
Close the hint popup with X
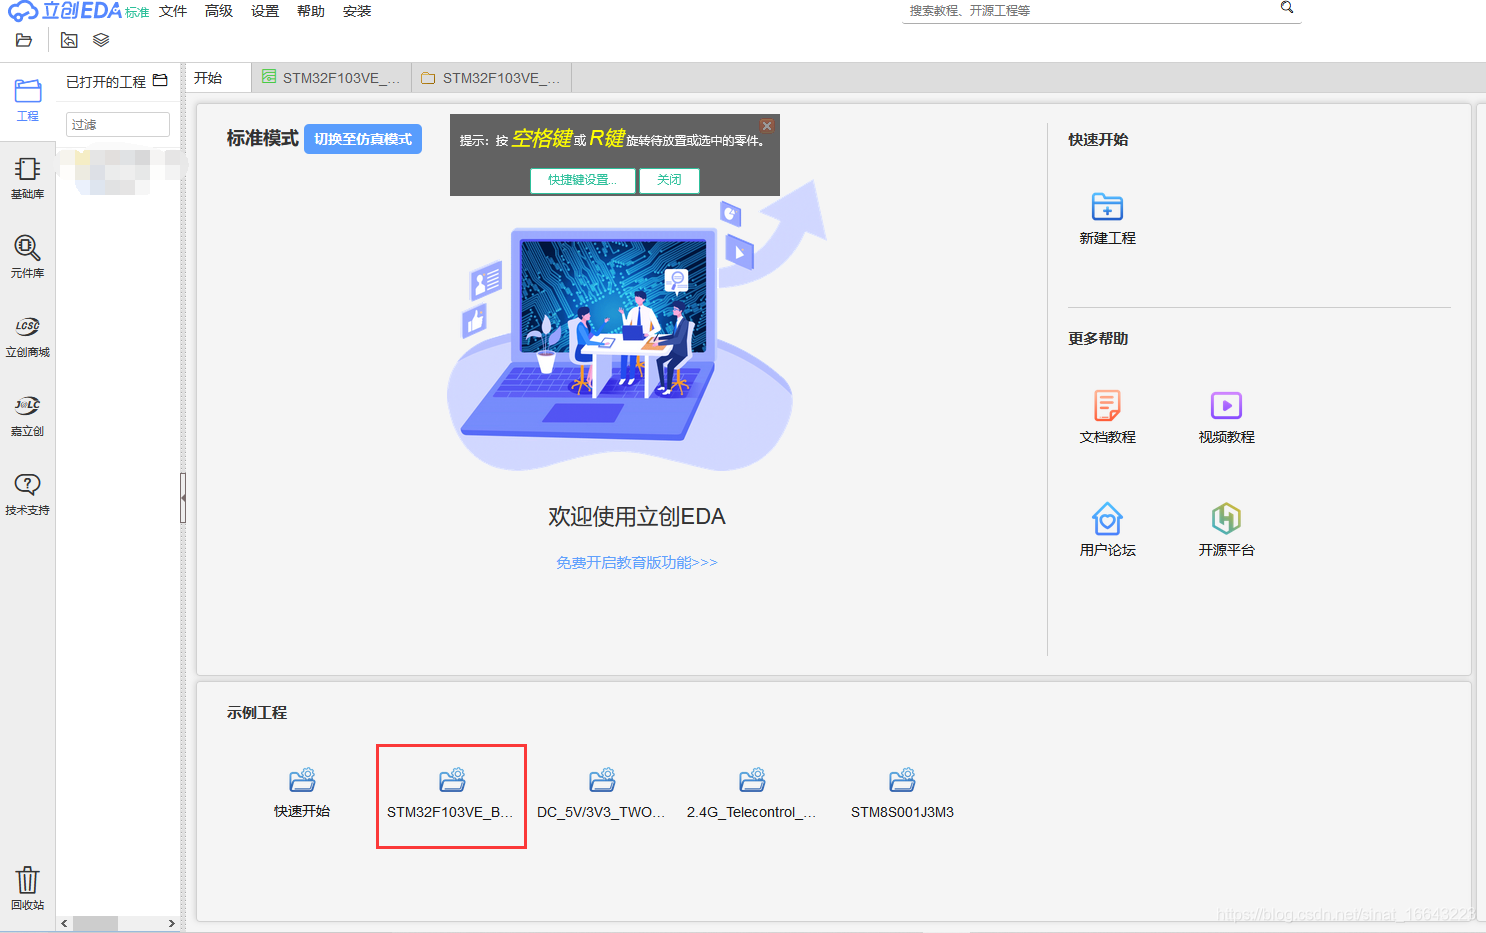point(767,125)
